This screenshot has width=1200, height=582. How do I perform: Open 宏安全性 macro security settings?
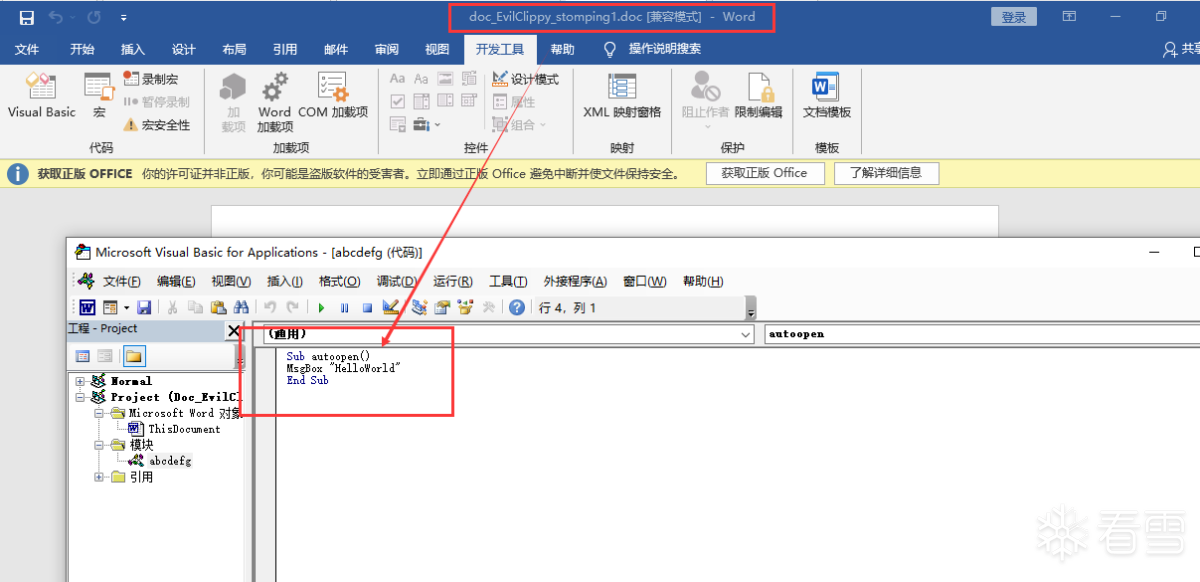(x=156, y=125)
